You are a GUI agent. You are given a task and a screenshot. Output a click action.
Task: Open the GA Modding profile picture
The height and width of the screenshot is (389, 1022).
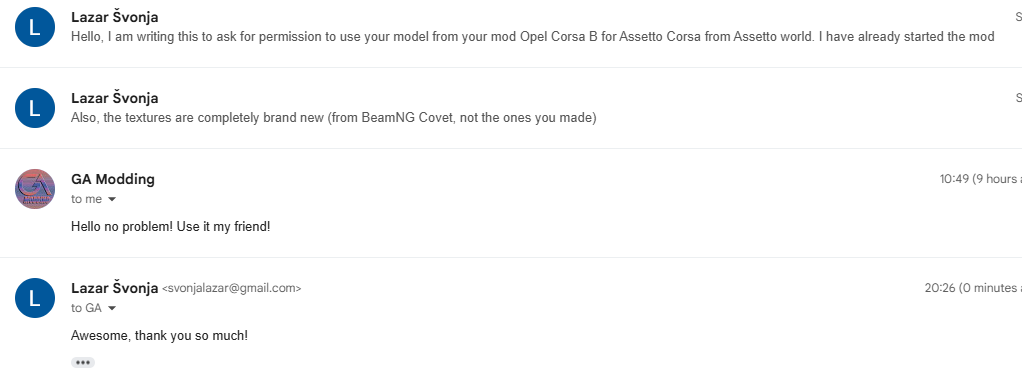pos(35,189)
